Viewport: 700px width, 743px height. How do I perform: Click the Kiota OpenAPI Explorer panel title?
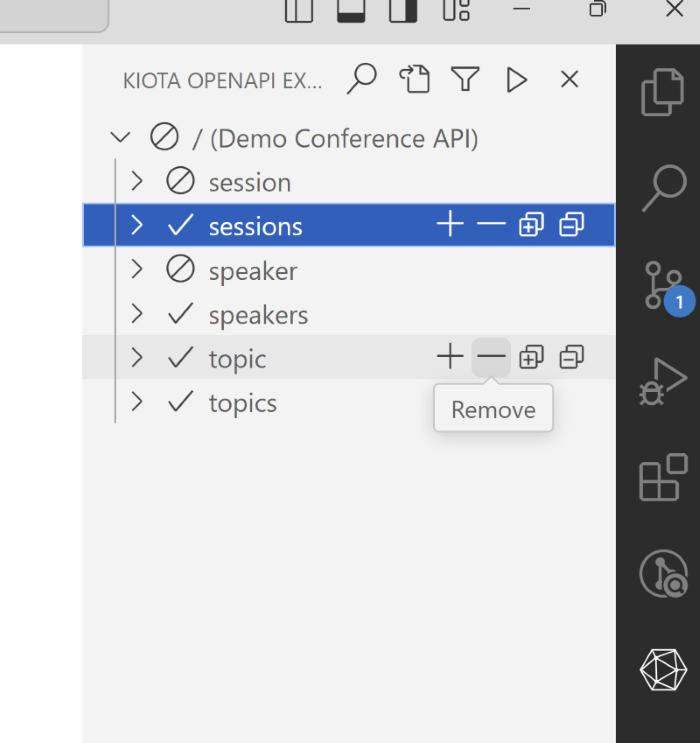222,81
